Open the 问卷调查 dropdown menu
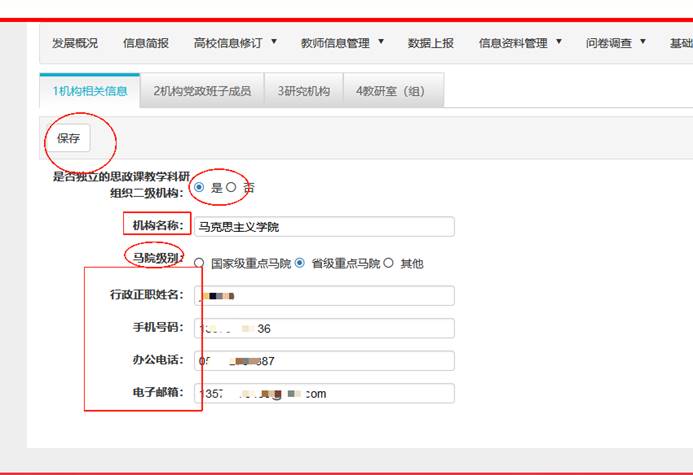Image resolution: width=693 pixels, height=475 pixels. click(x=615, y=43)
